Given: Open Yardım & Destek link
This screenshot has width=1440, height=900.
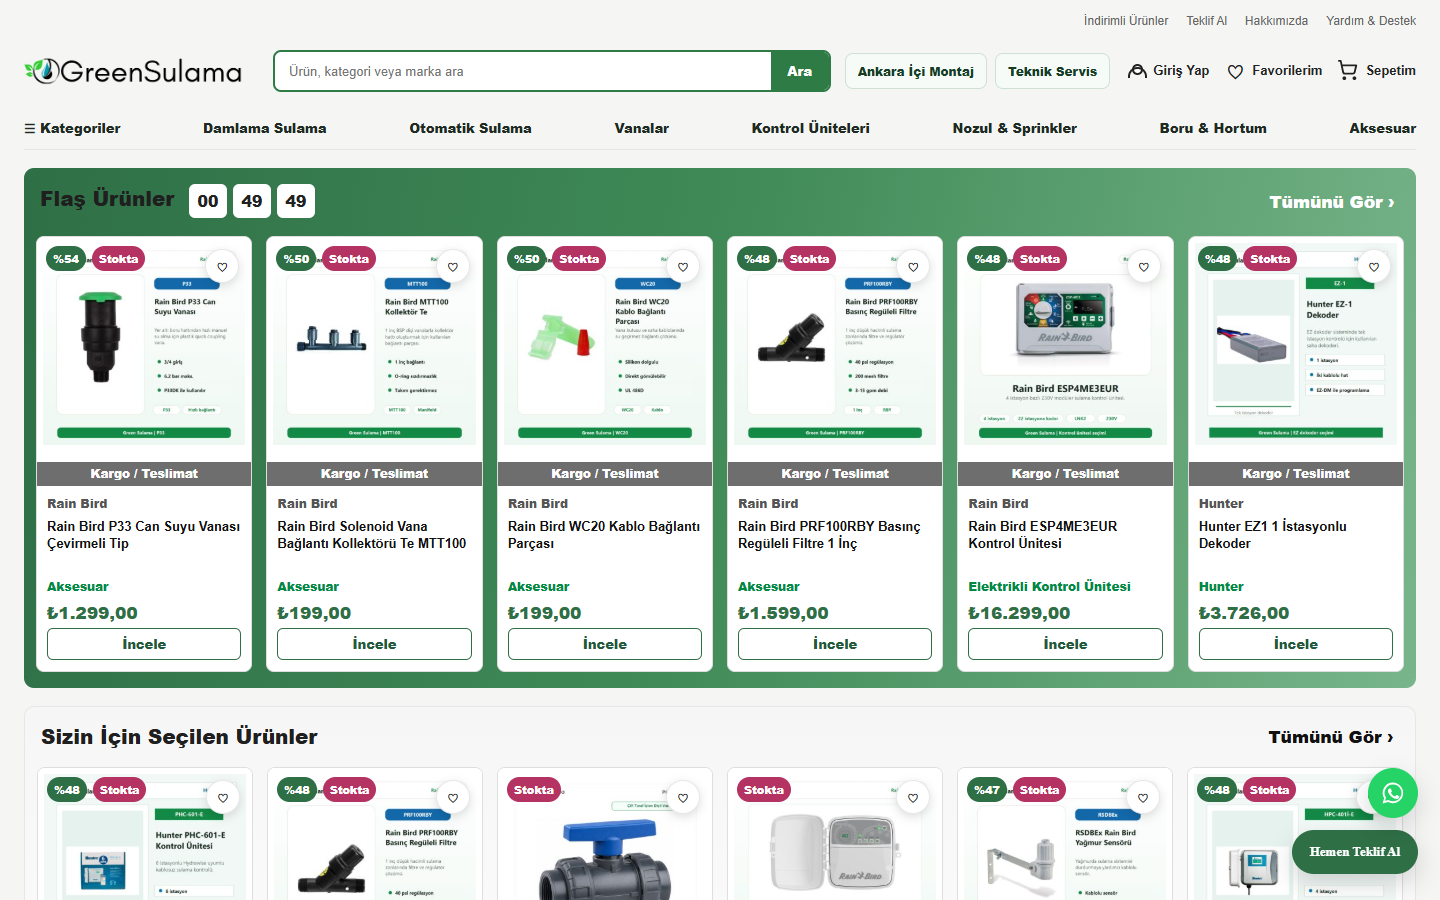Looking at the screenshot, I should tap(1371, 20).
